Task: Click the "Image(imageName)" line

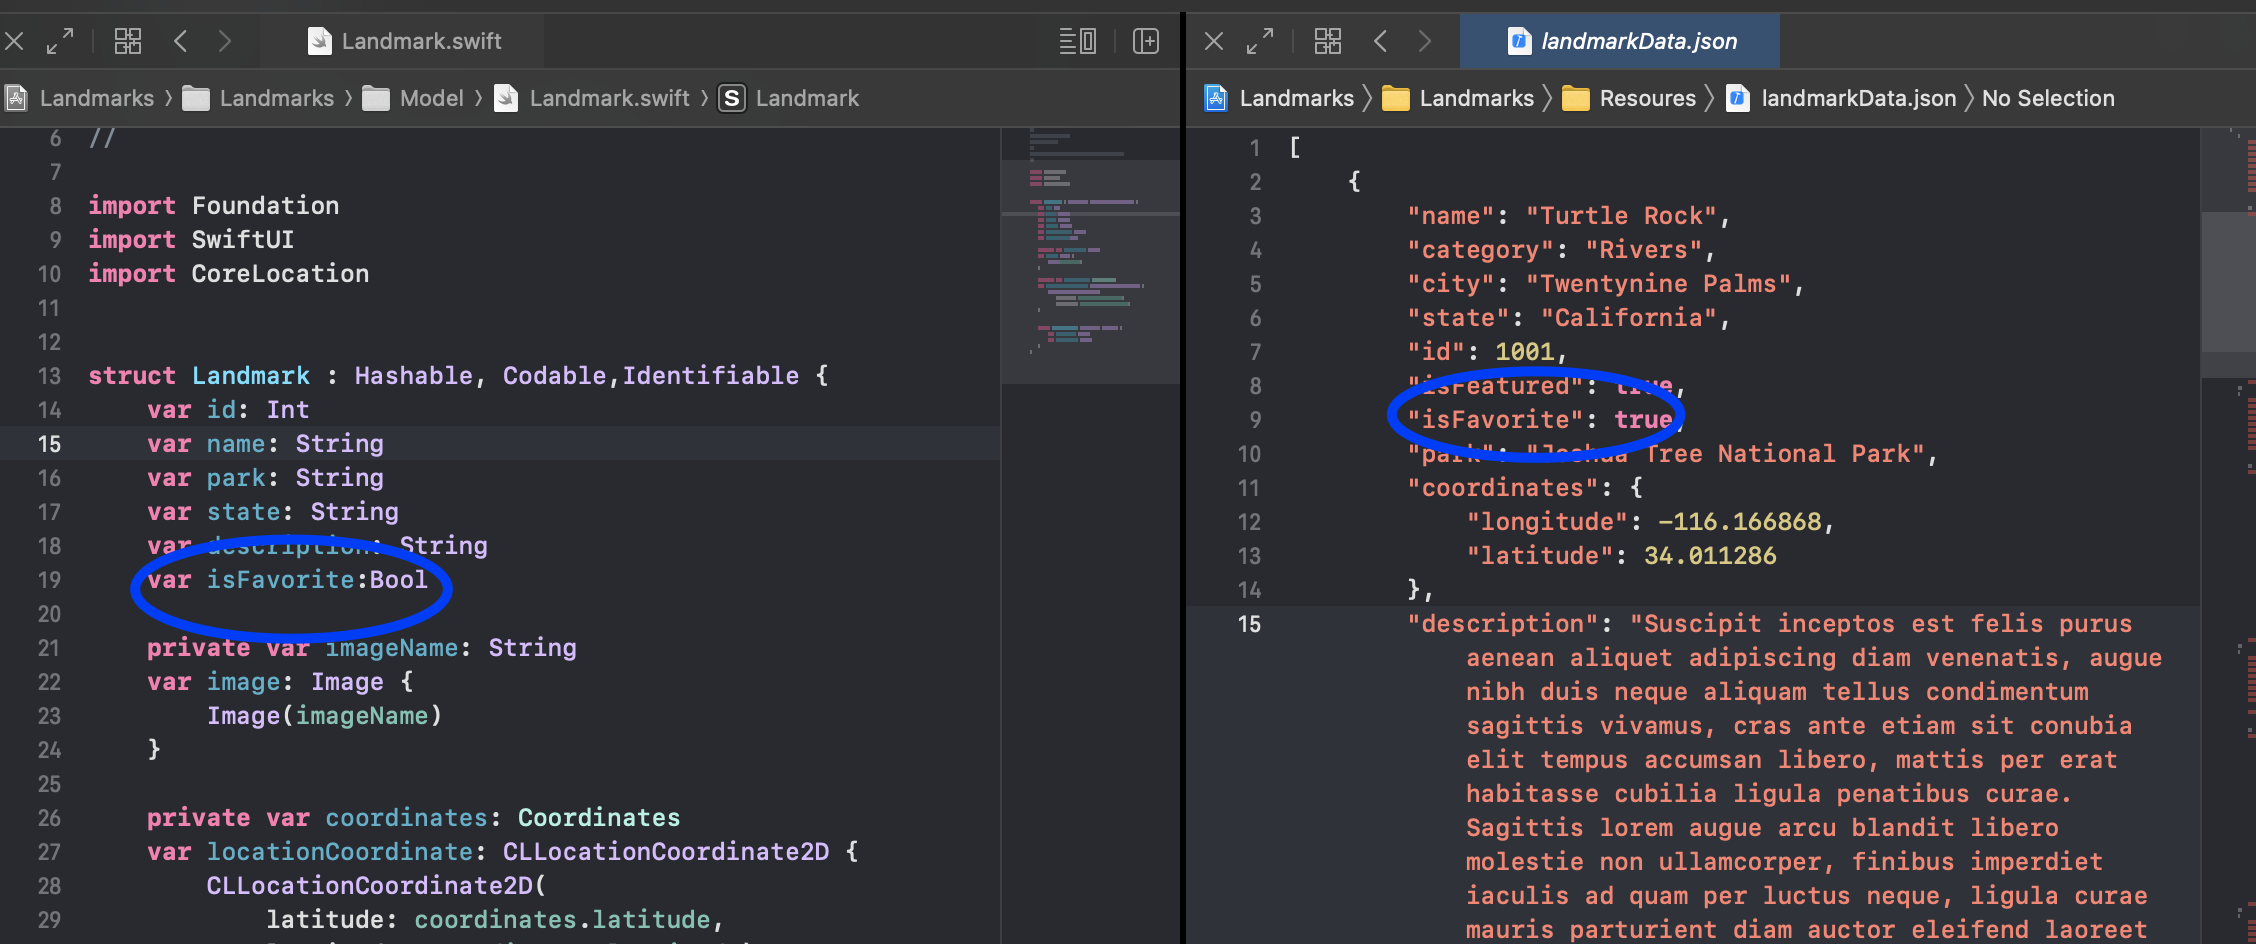Action: pos(324,716)
